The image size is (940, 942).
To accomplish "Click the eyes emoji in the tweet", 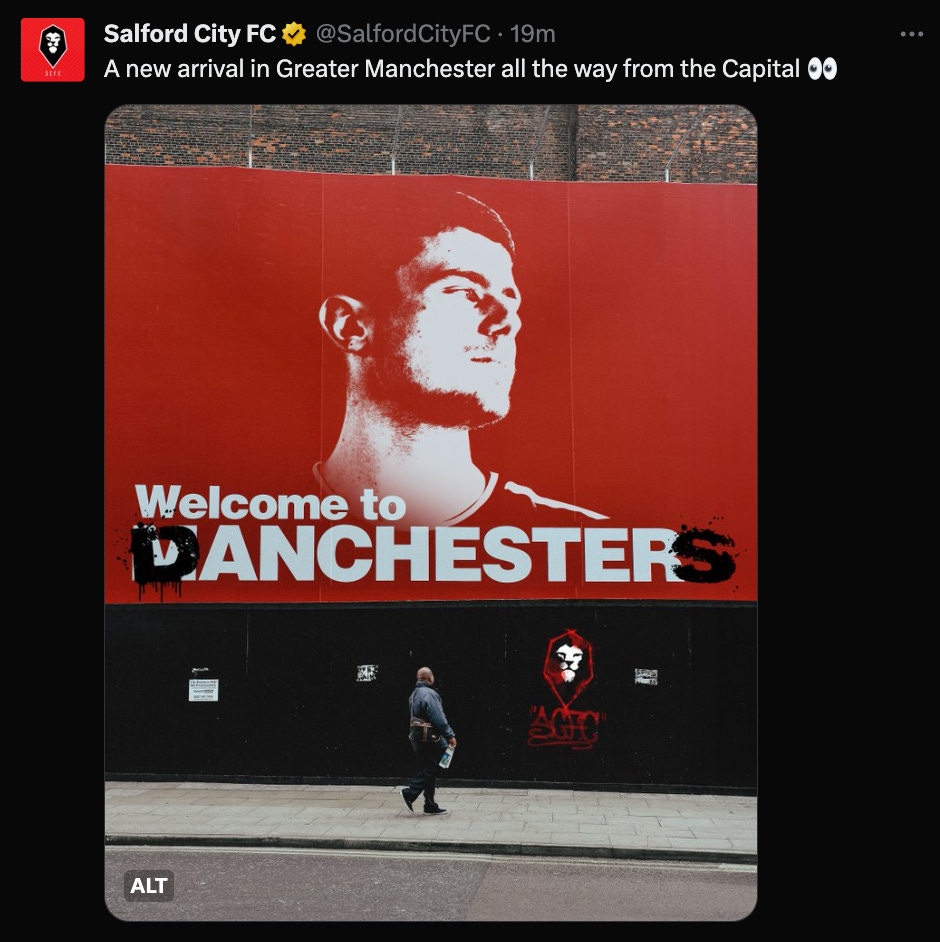I will (x=822, y=69).
